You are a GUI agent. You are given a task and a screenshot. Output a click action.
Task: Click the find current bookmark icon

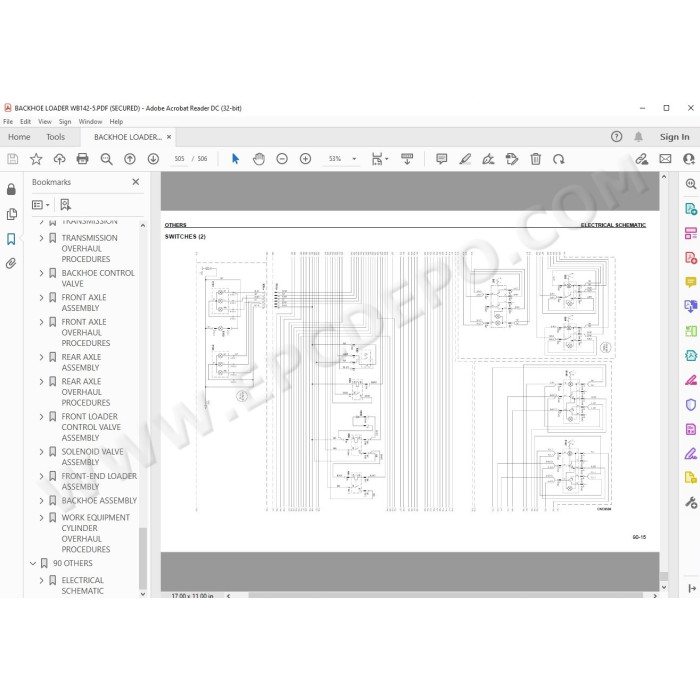(65, 205)
